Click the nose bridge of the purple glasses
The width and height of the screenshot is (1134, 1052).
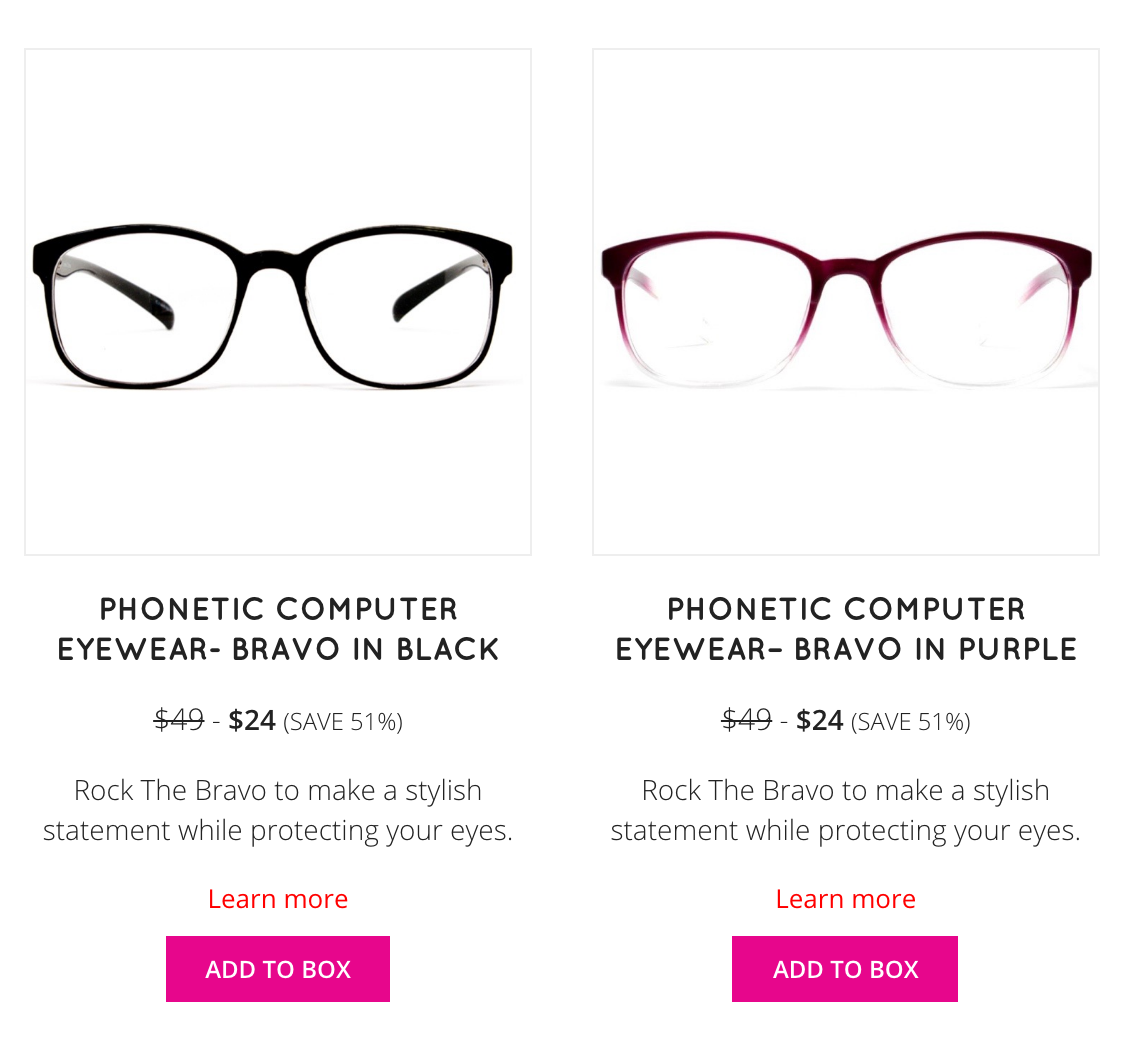tap(847, 268)
